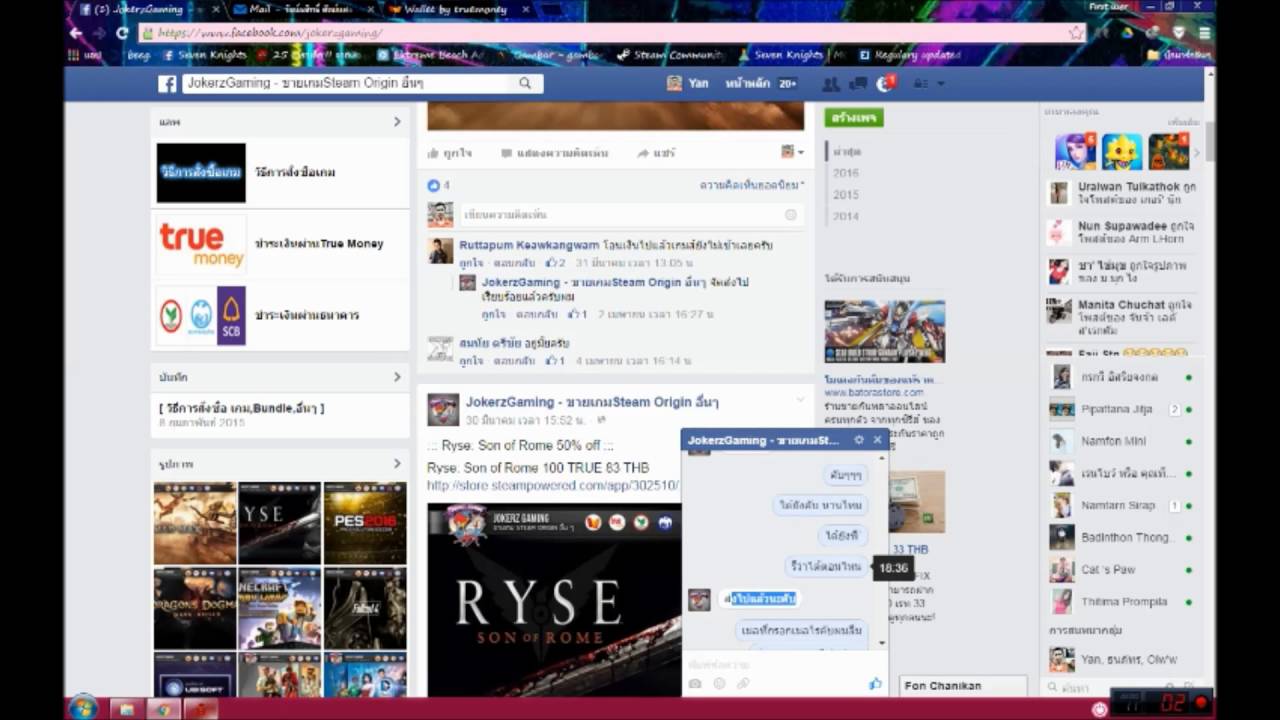Screen dimensions: 1280x720
Task: Open chat with Namtarn Sirap
Action: click(1120, 506)
